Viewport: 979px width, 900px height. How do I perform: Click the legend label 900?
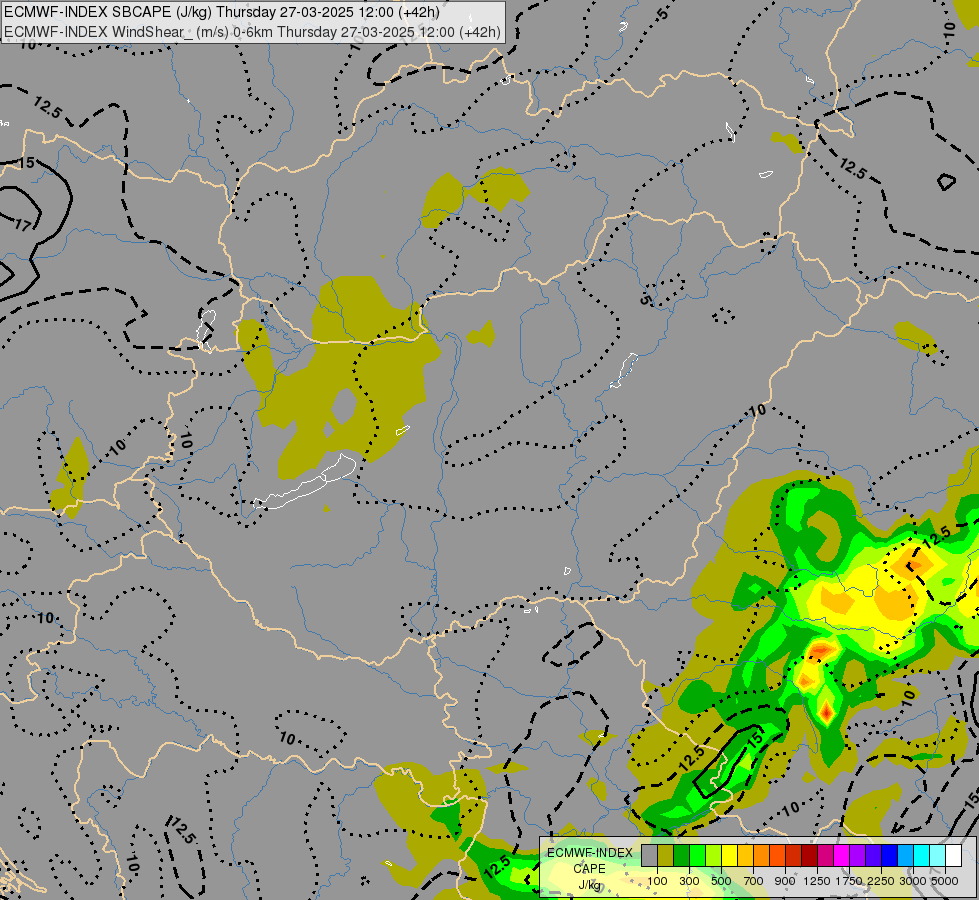pos(785,881)
